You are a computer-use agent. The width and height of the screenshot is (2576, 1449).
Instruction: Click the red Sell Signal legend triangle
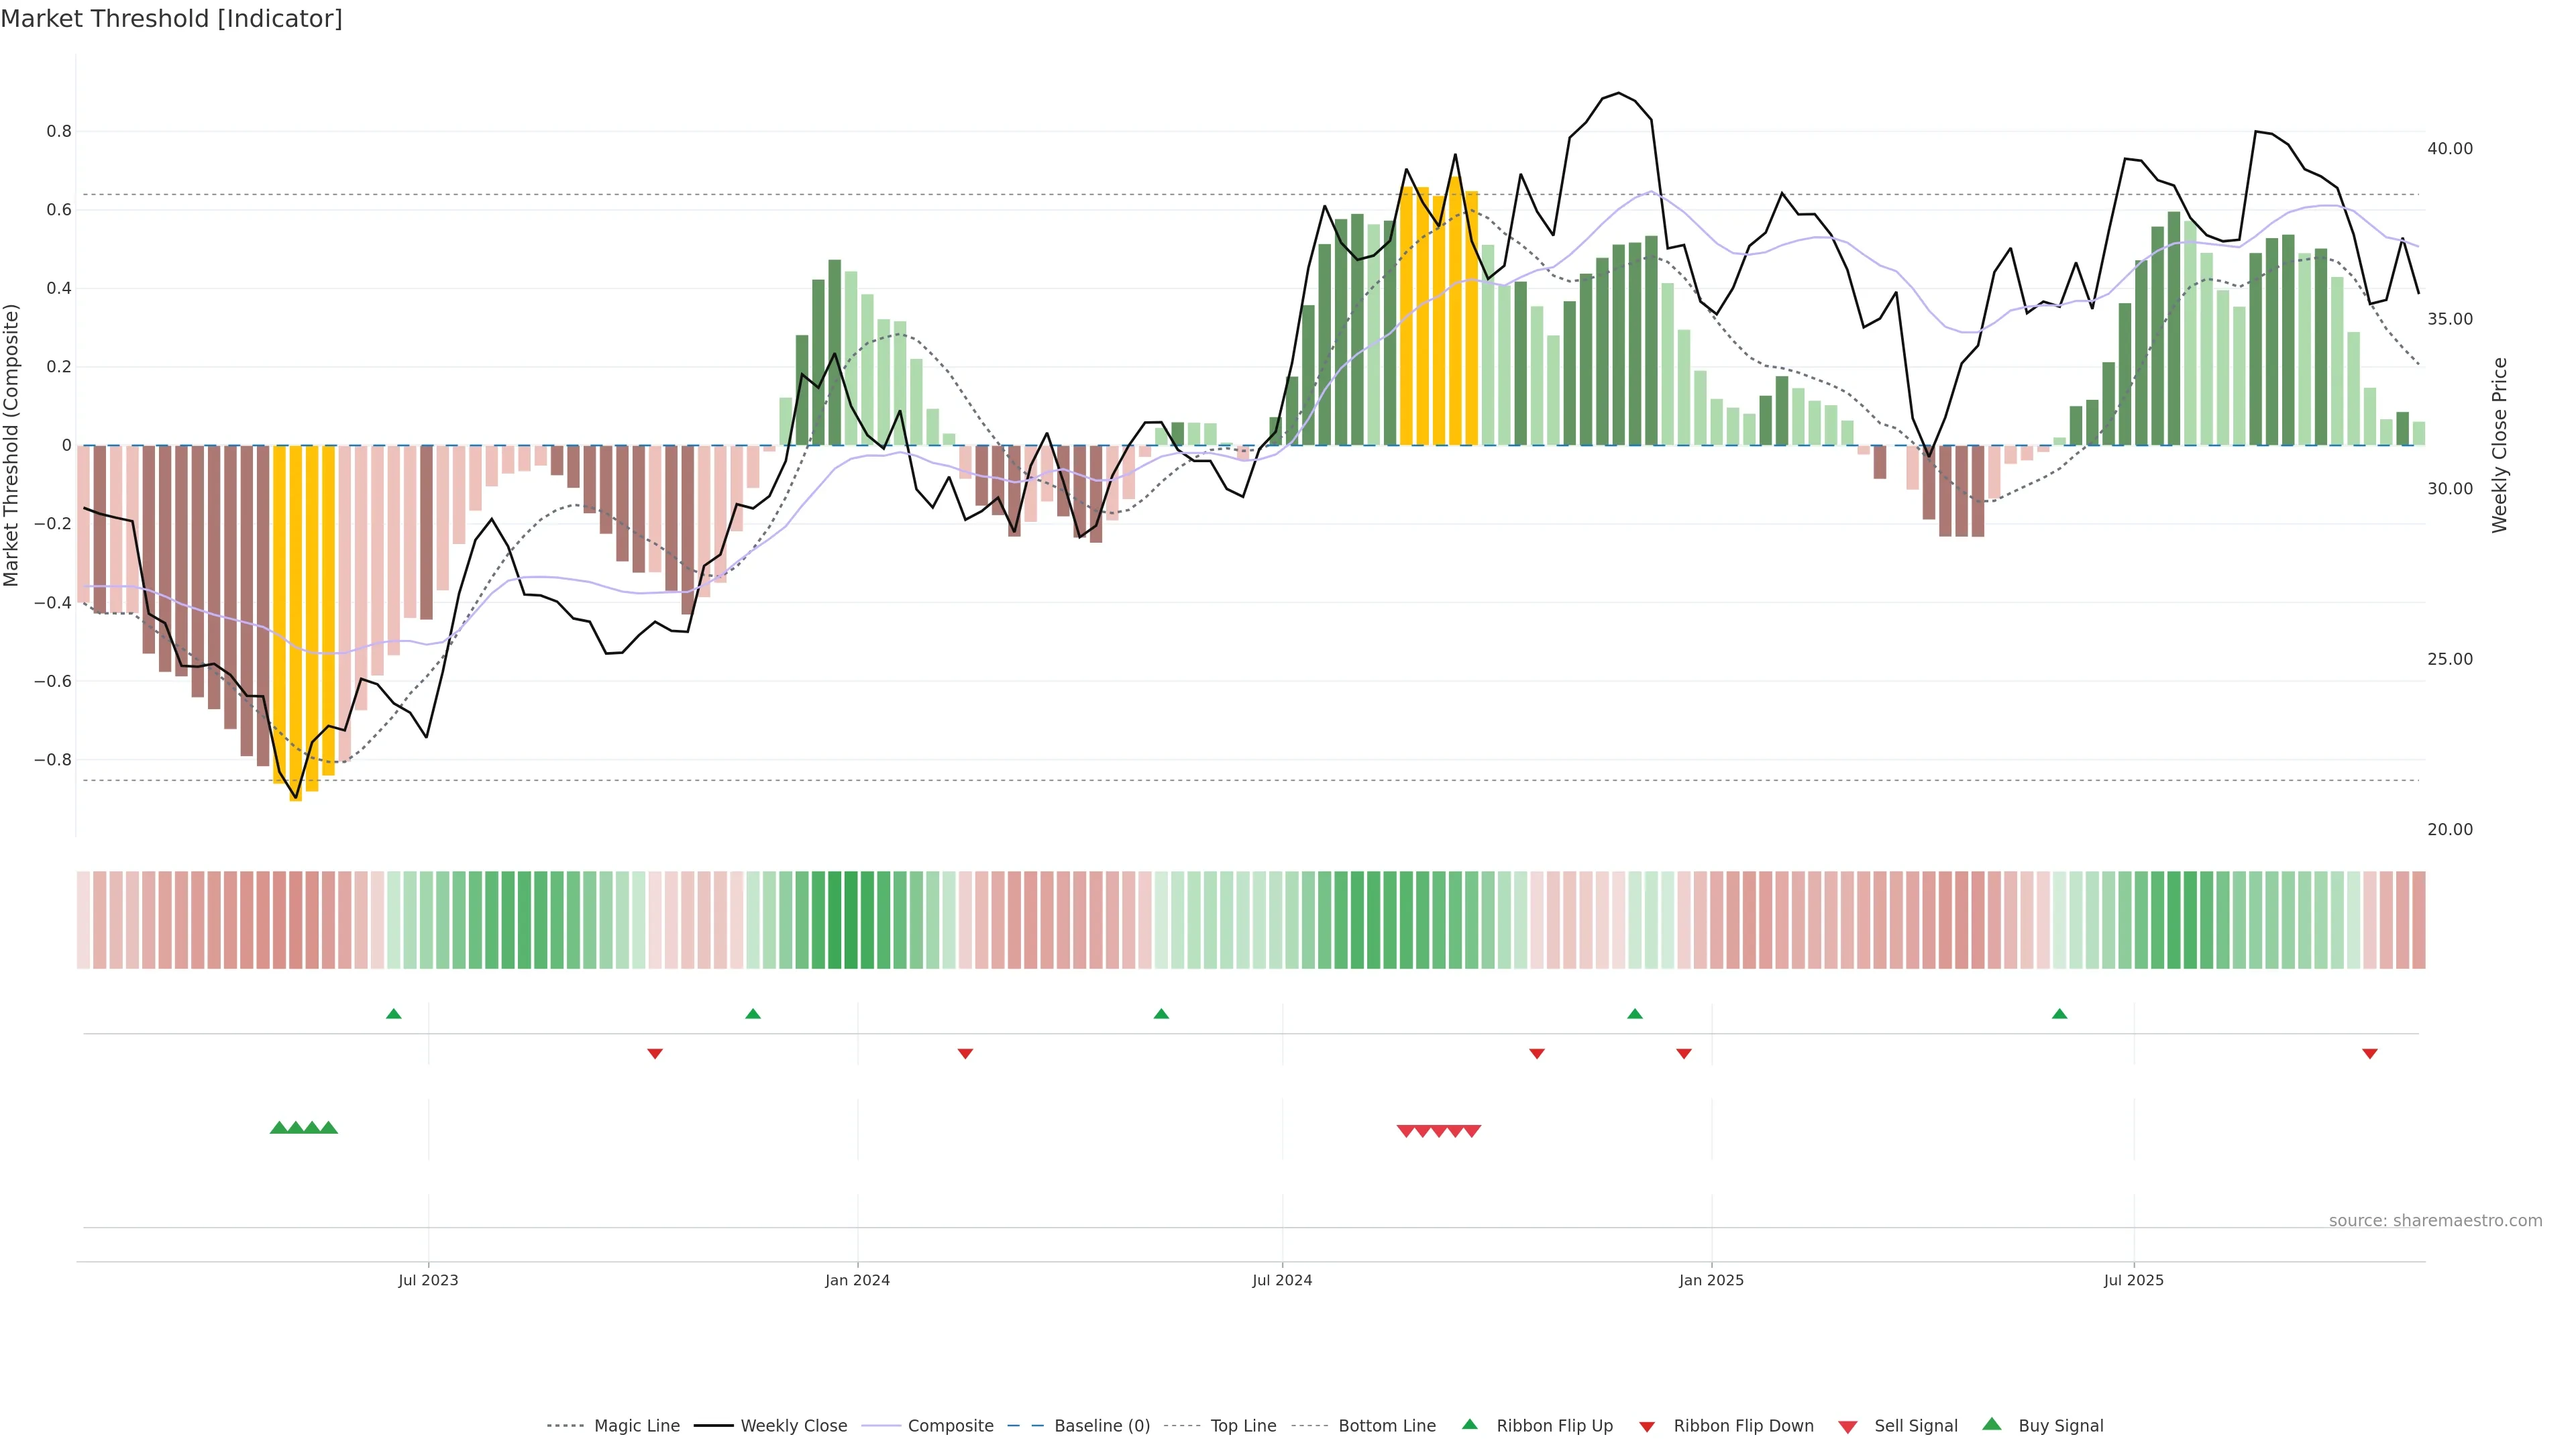tap(1847, 1426)
